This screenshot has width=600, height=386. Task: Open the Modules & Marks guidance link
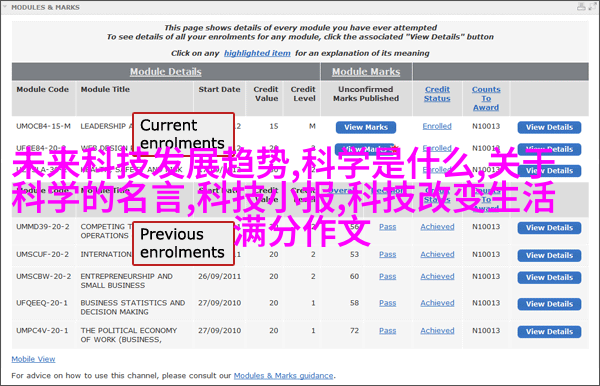pyautogui.click(x=284, y=376)
